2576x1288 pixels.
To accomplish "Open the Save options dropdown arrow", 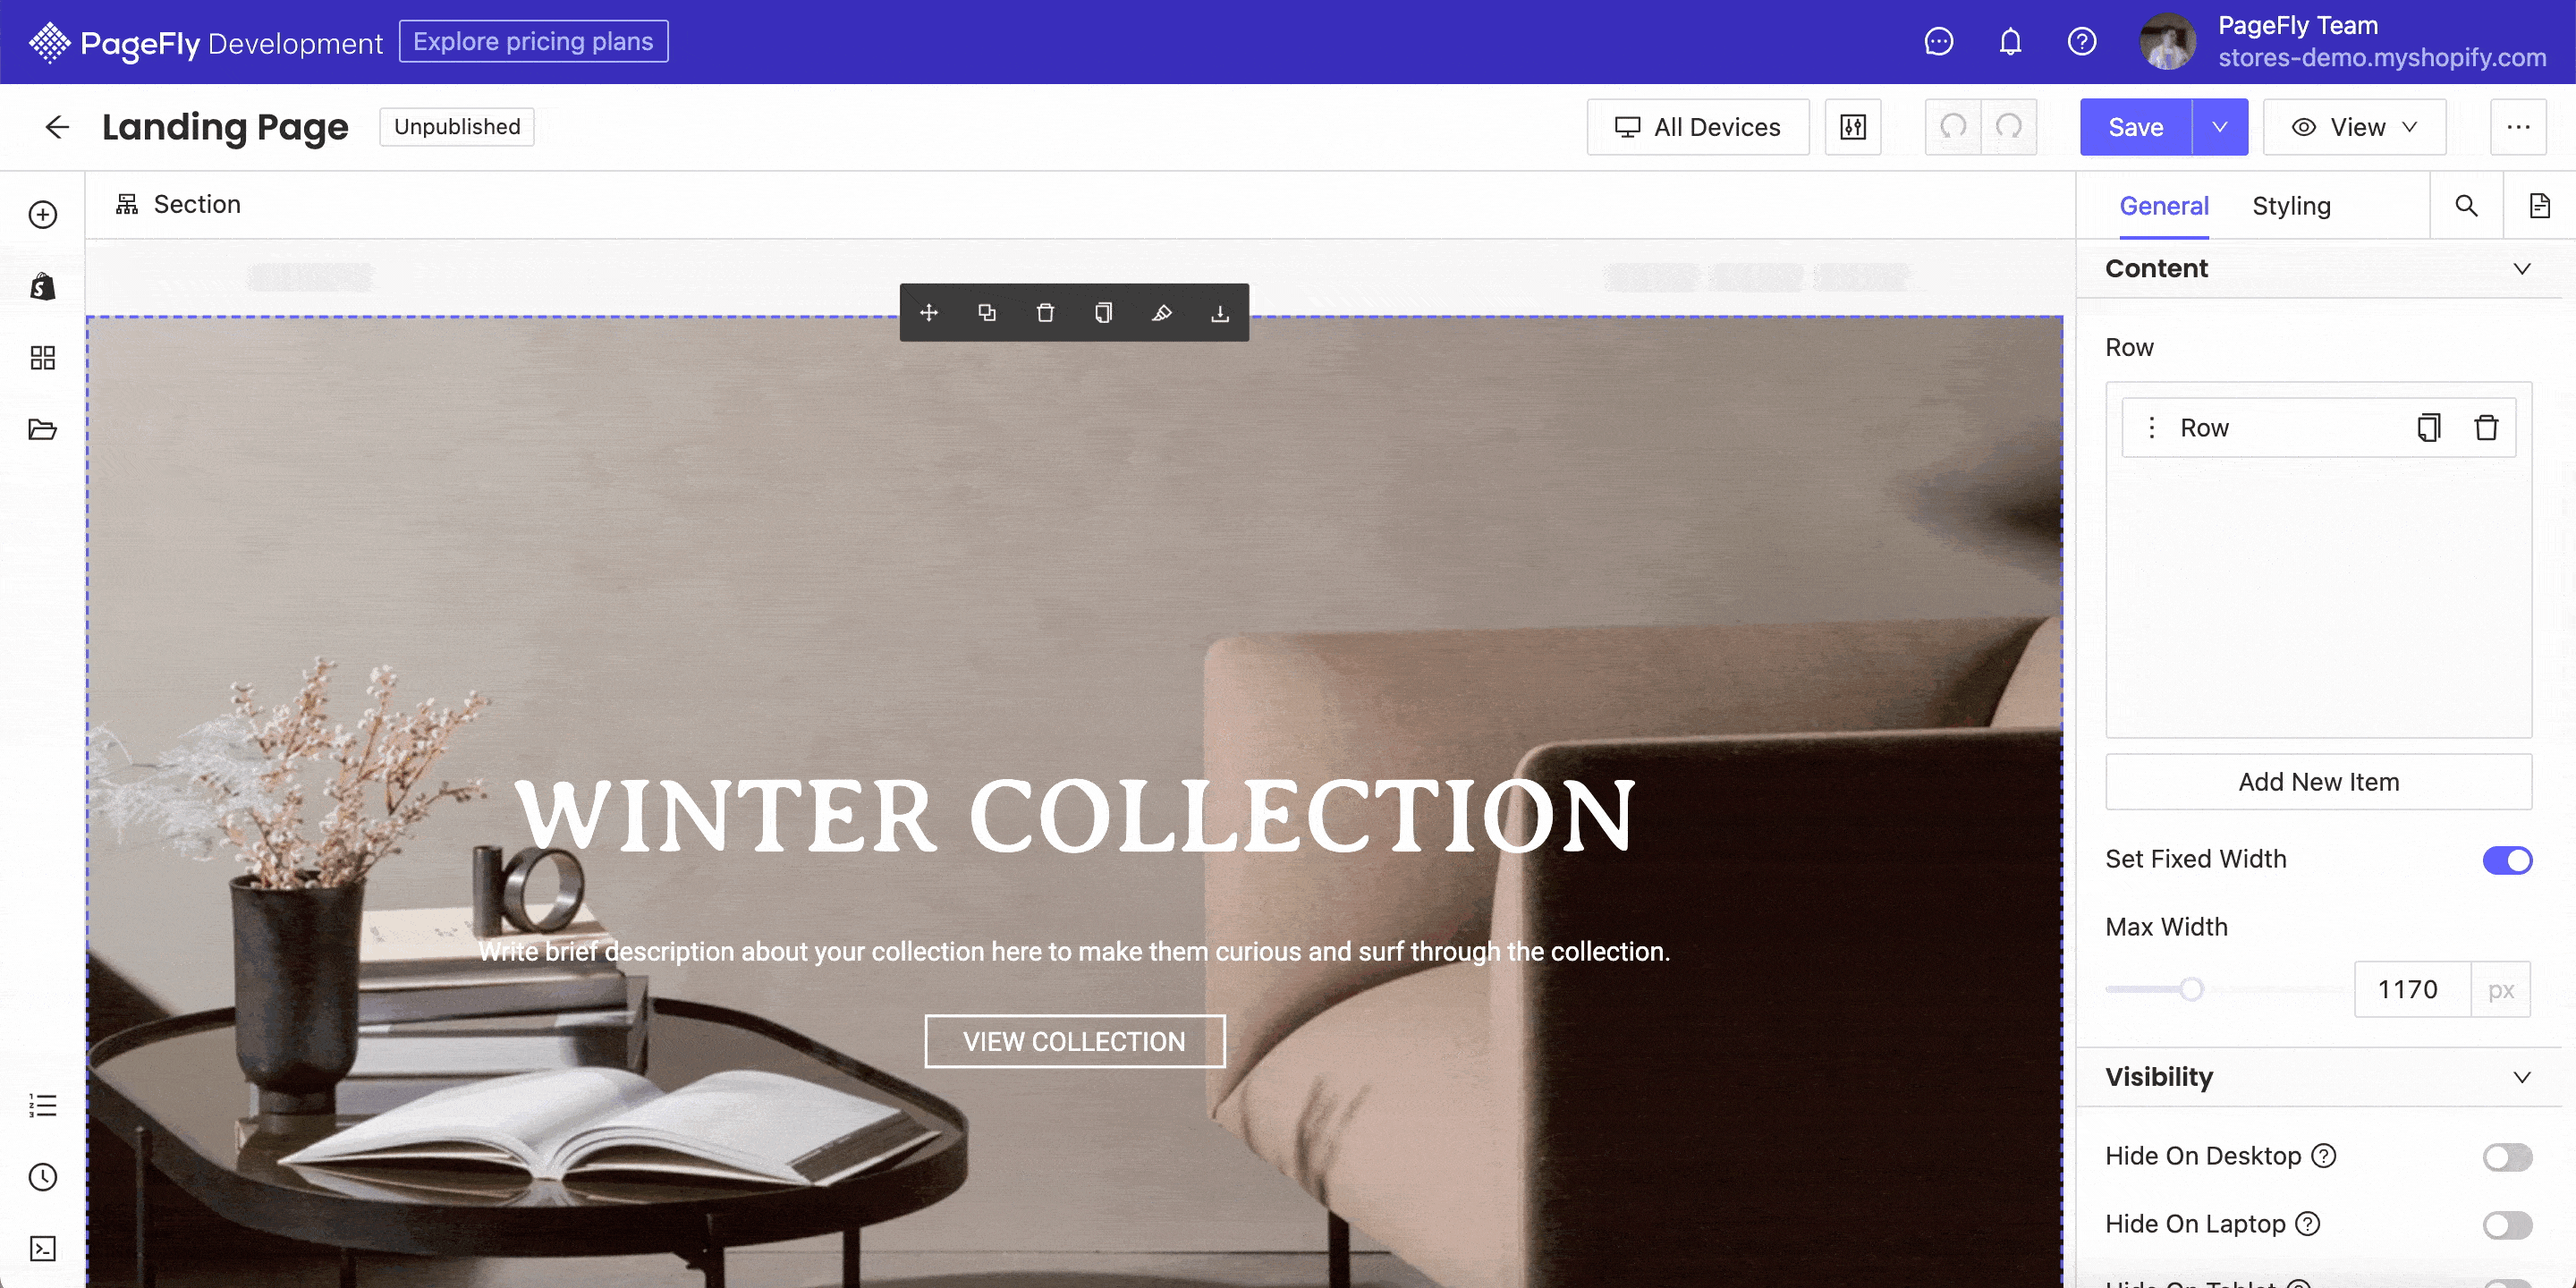I will pos(2220,127).
